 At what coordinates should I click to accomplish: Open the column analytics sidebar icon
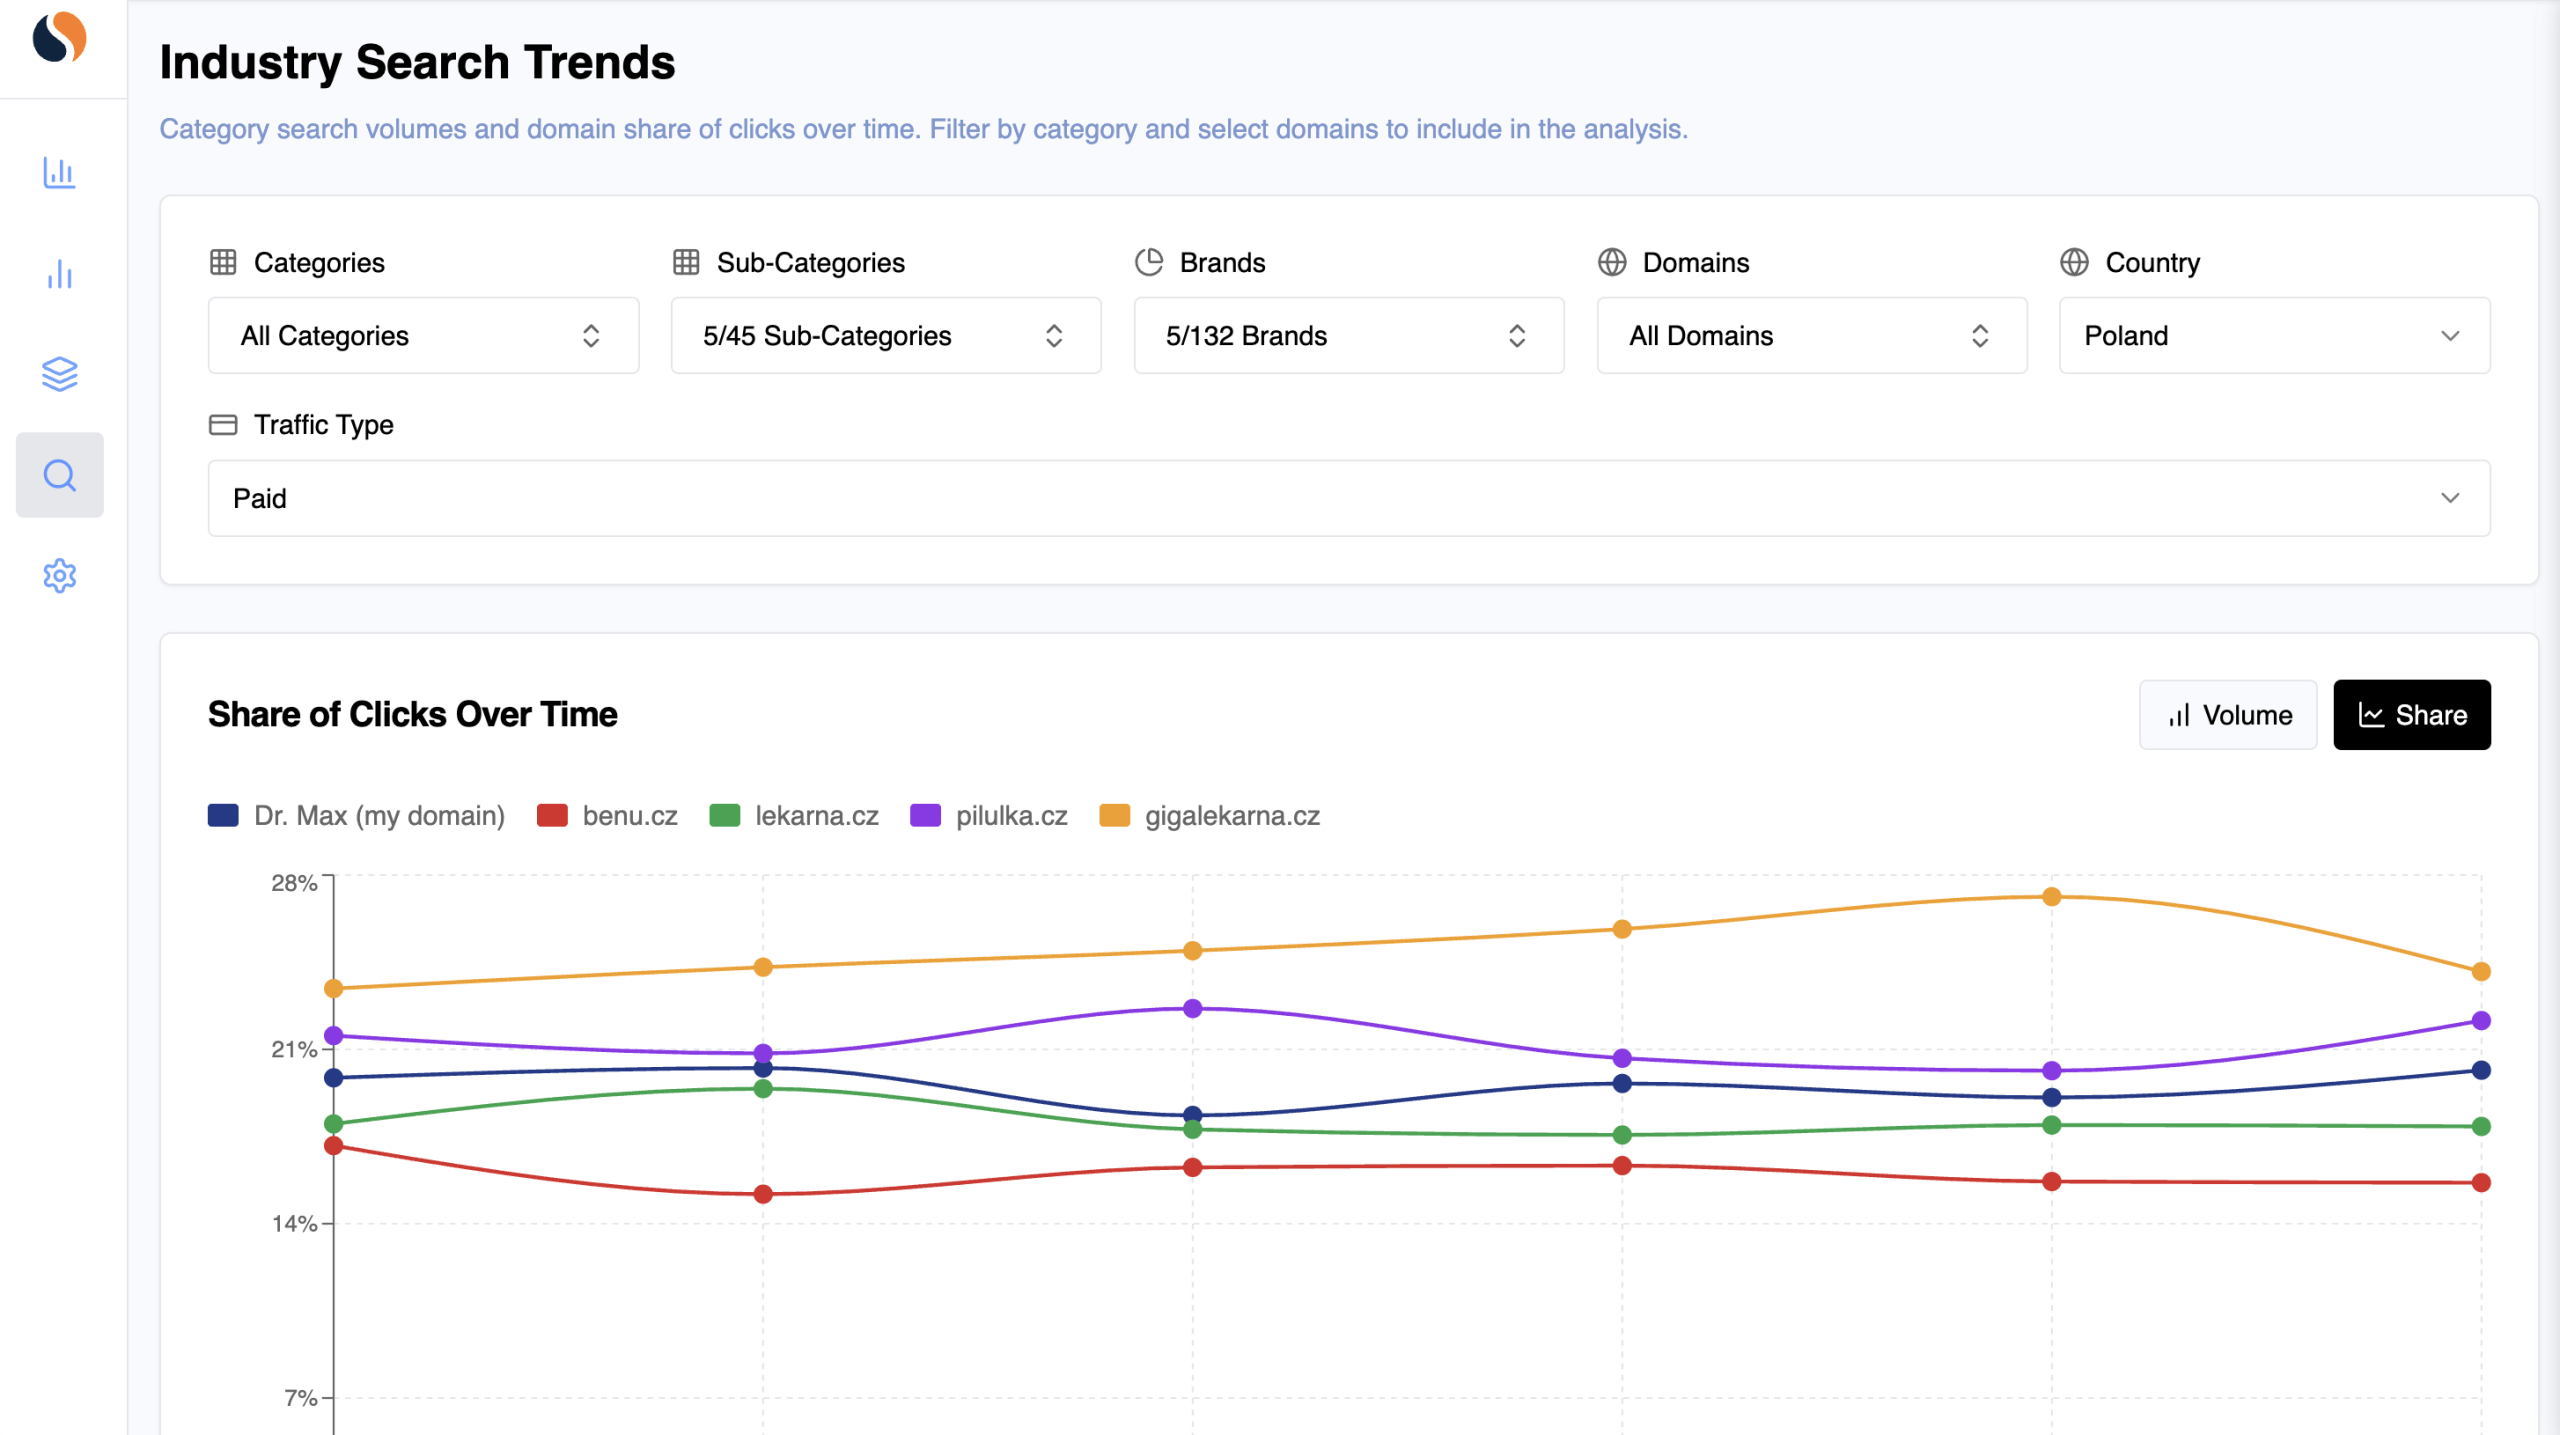click(59, 274)
